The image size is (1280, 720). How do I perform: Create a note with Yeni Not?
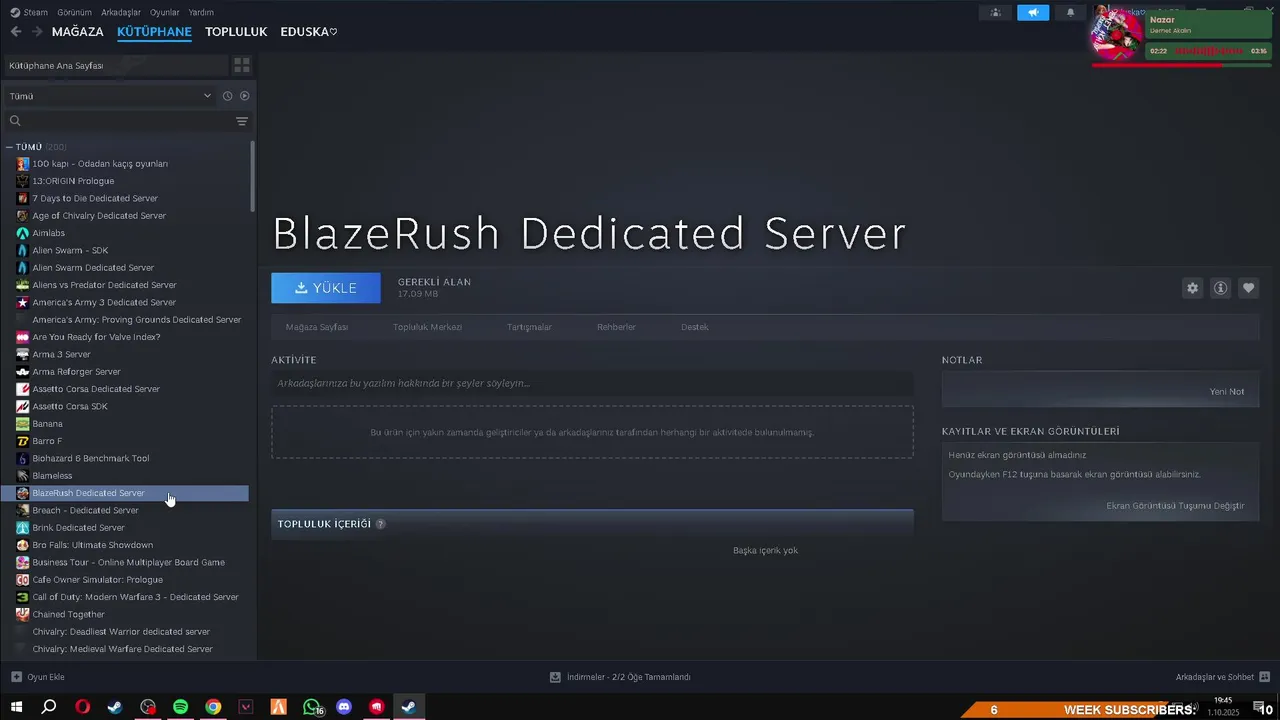[1227, 391]
